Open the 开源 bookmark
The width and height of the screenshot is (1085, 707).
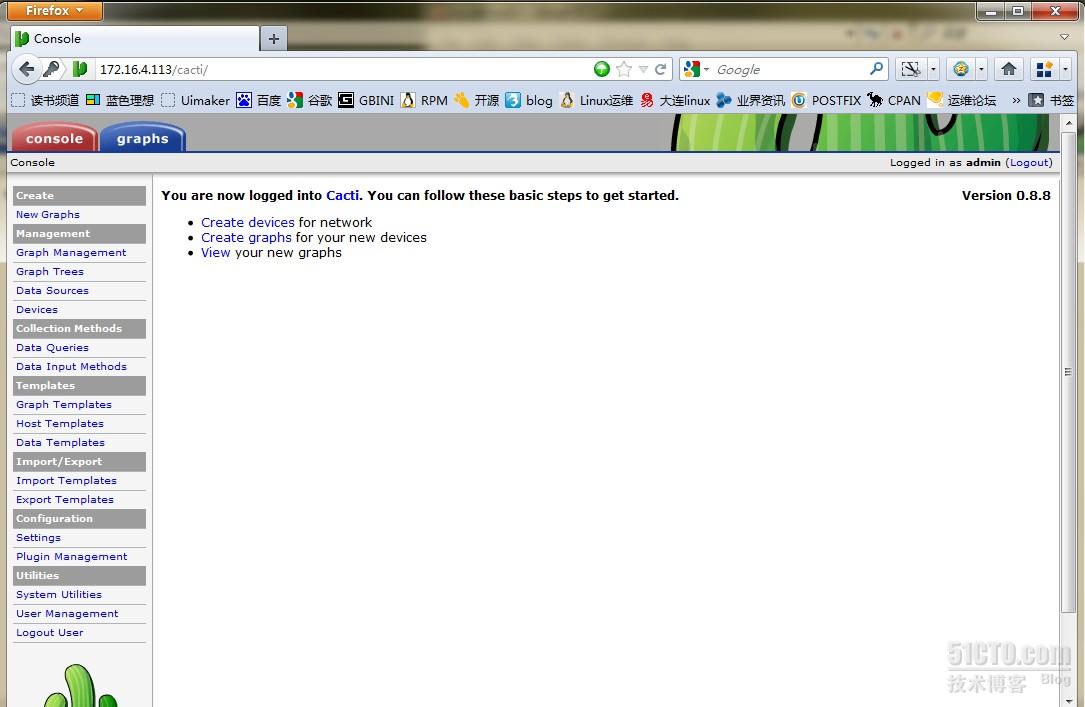pos(476,100)
